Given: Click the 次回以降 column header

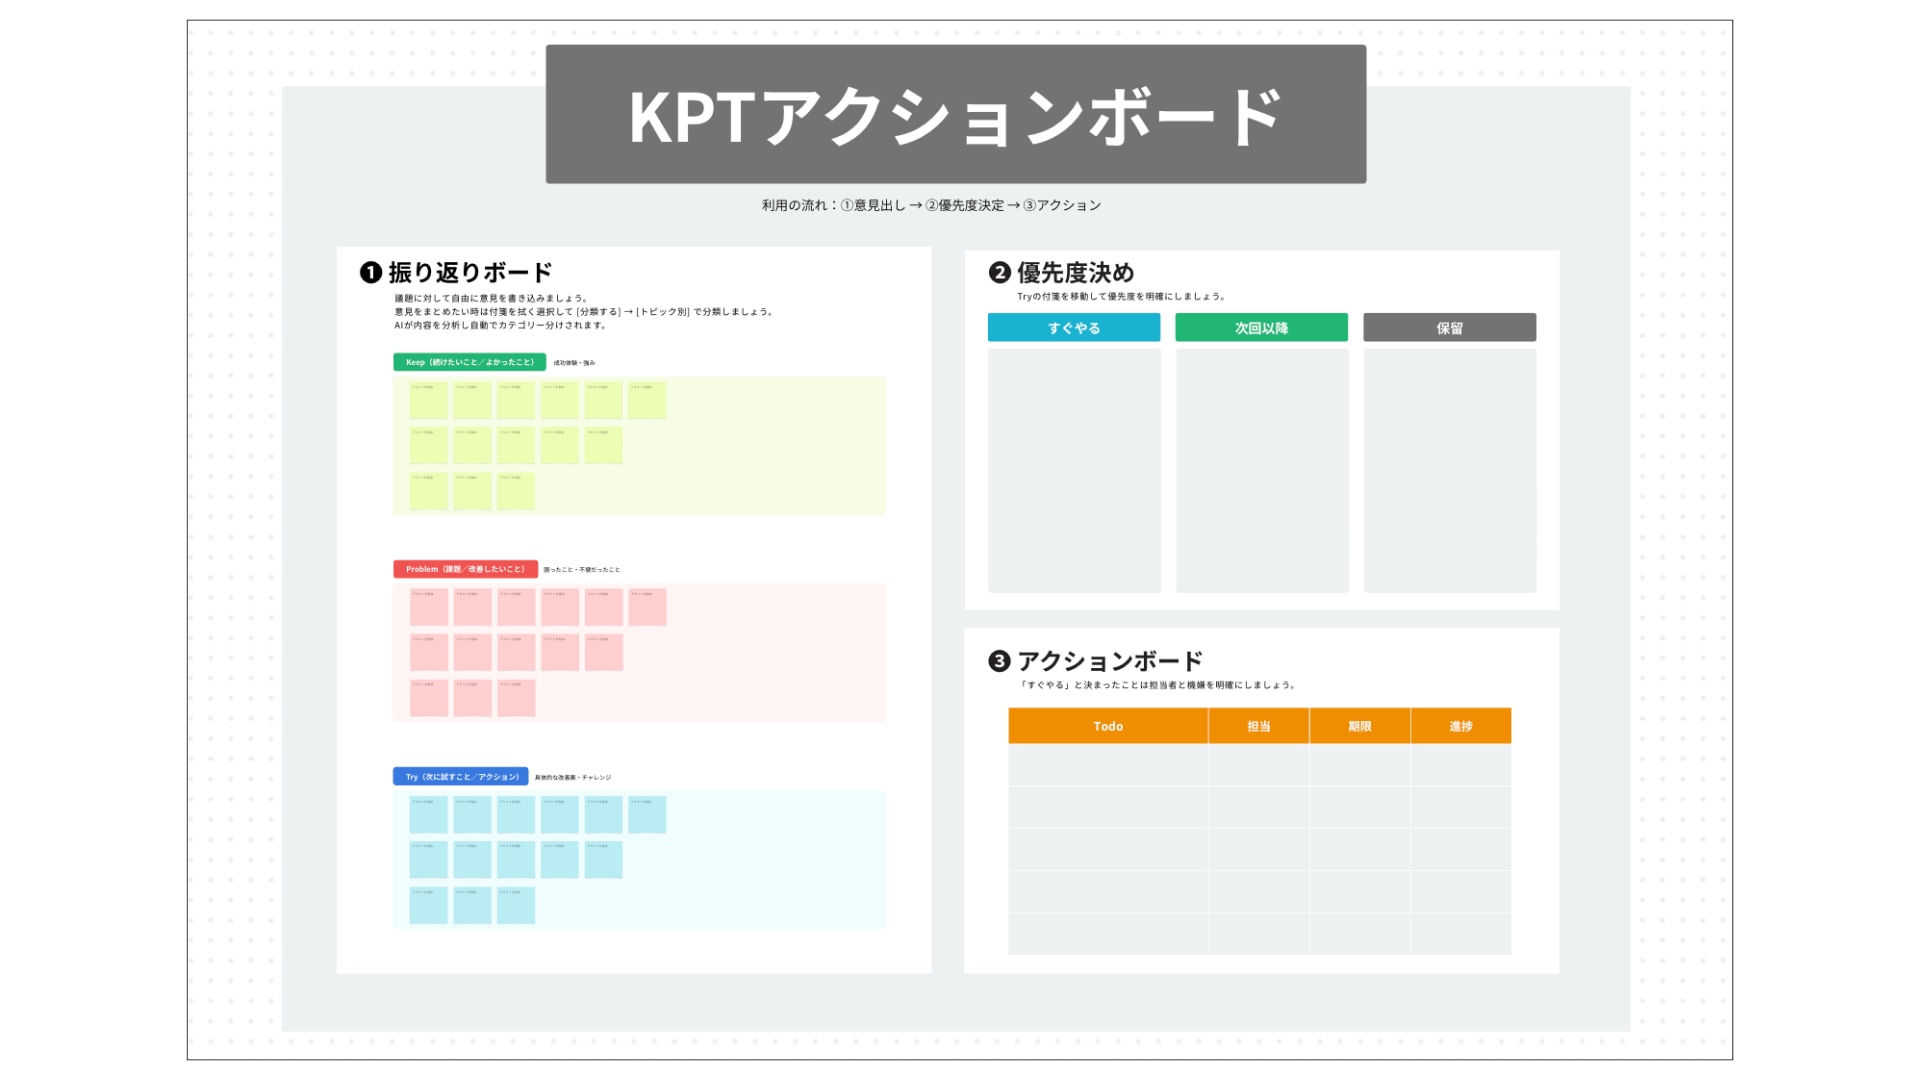Looking at the screenshot, I should (x=1261, y=328).
